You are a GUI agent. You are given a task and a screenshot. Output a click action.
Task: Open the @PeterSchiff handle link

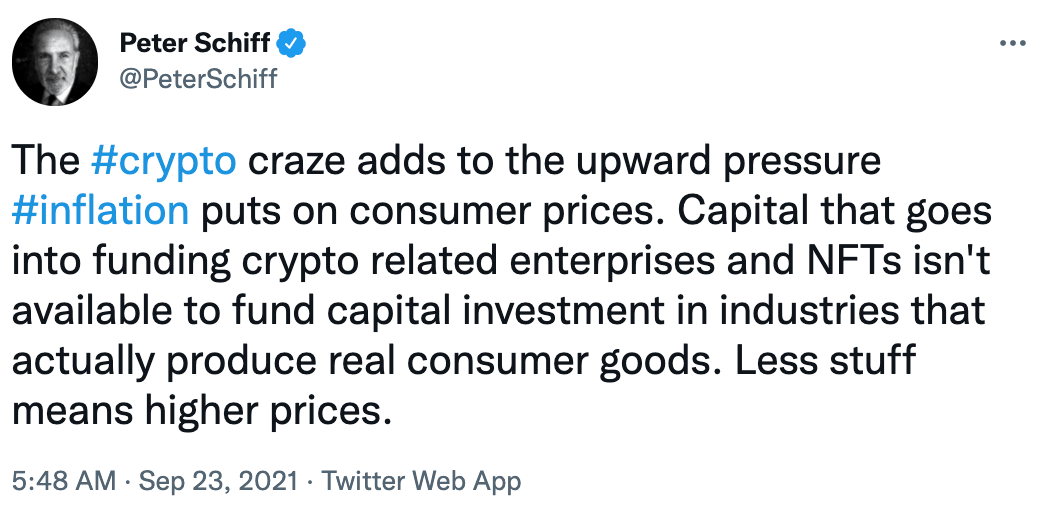pos(198,78)
